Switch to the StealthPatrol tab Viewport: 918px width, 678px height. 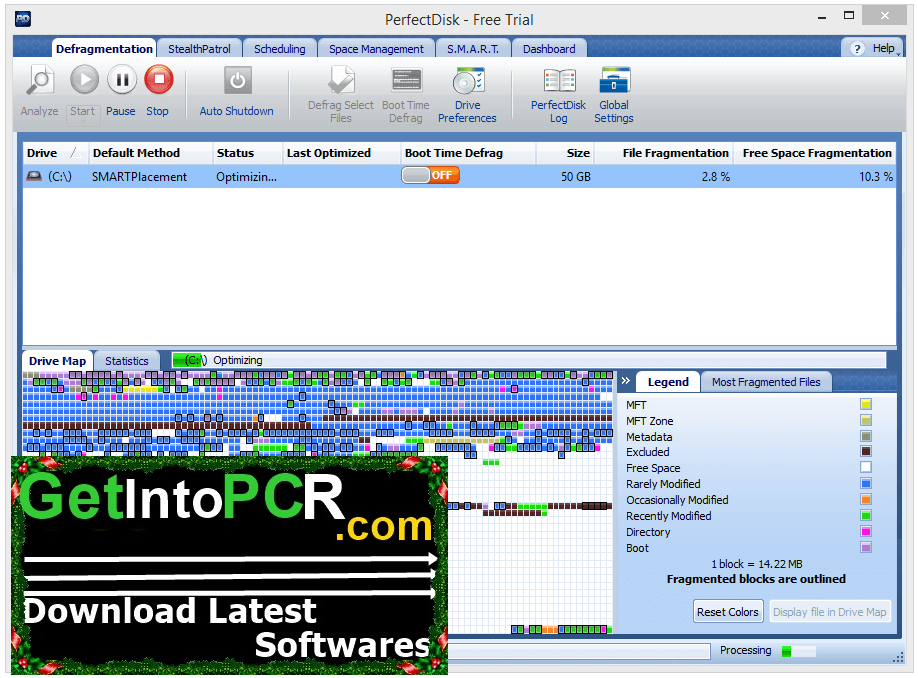coord(200,49)
